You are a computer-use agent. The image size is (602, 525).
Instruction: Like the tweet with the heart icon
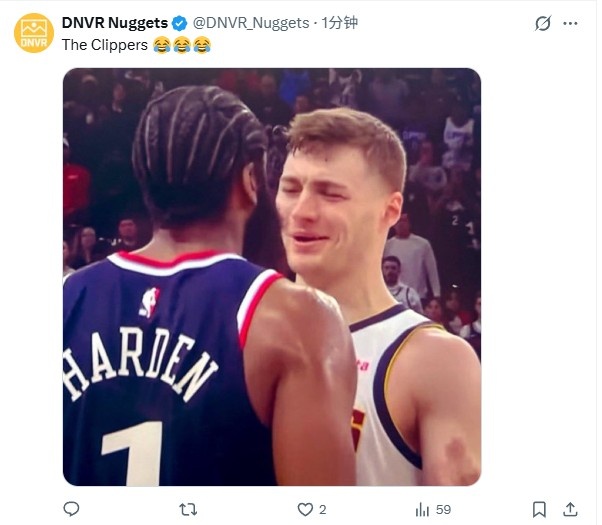(305, 510)
